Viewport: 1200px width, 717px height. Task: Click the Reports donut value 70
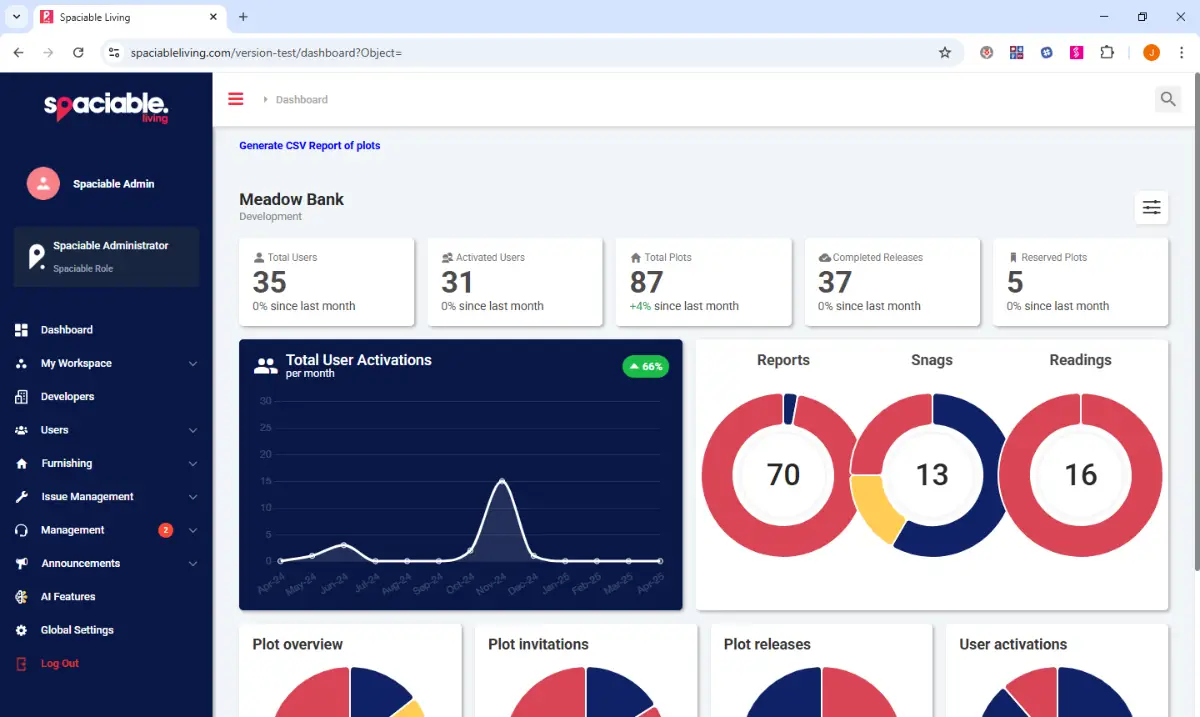[x=783, y=475]
